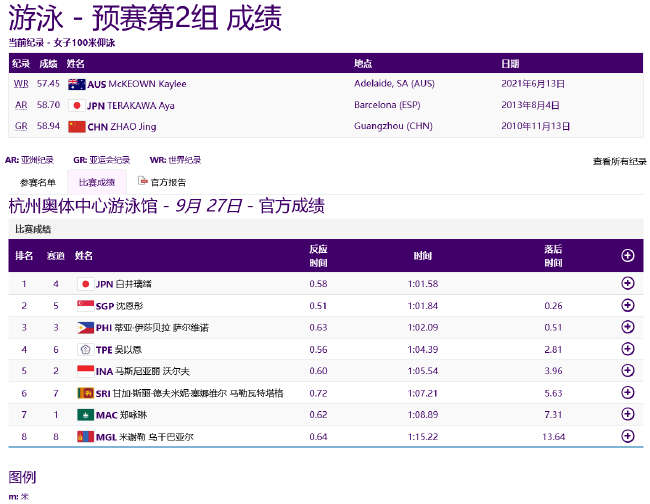
Task: Open the 查看所有纪录 link
Action: [x=619, y=161]
